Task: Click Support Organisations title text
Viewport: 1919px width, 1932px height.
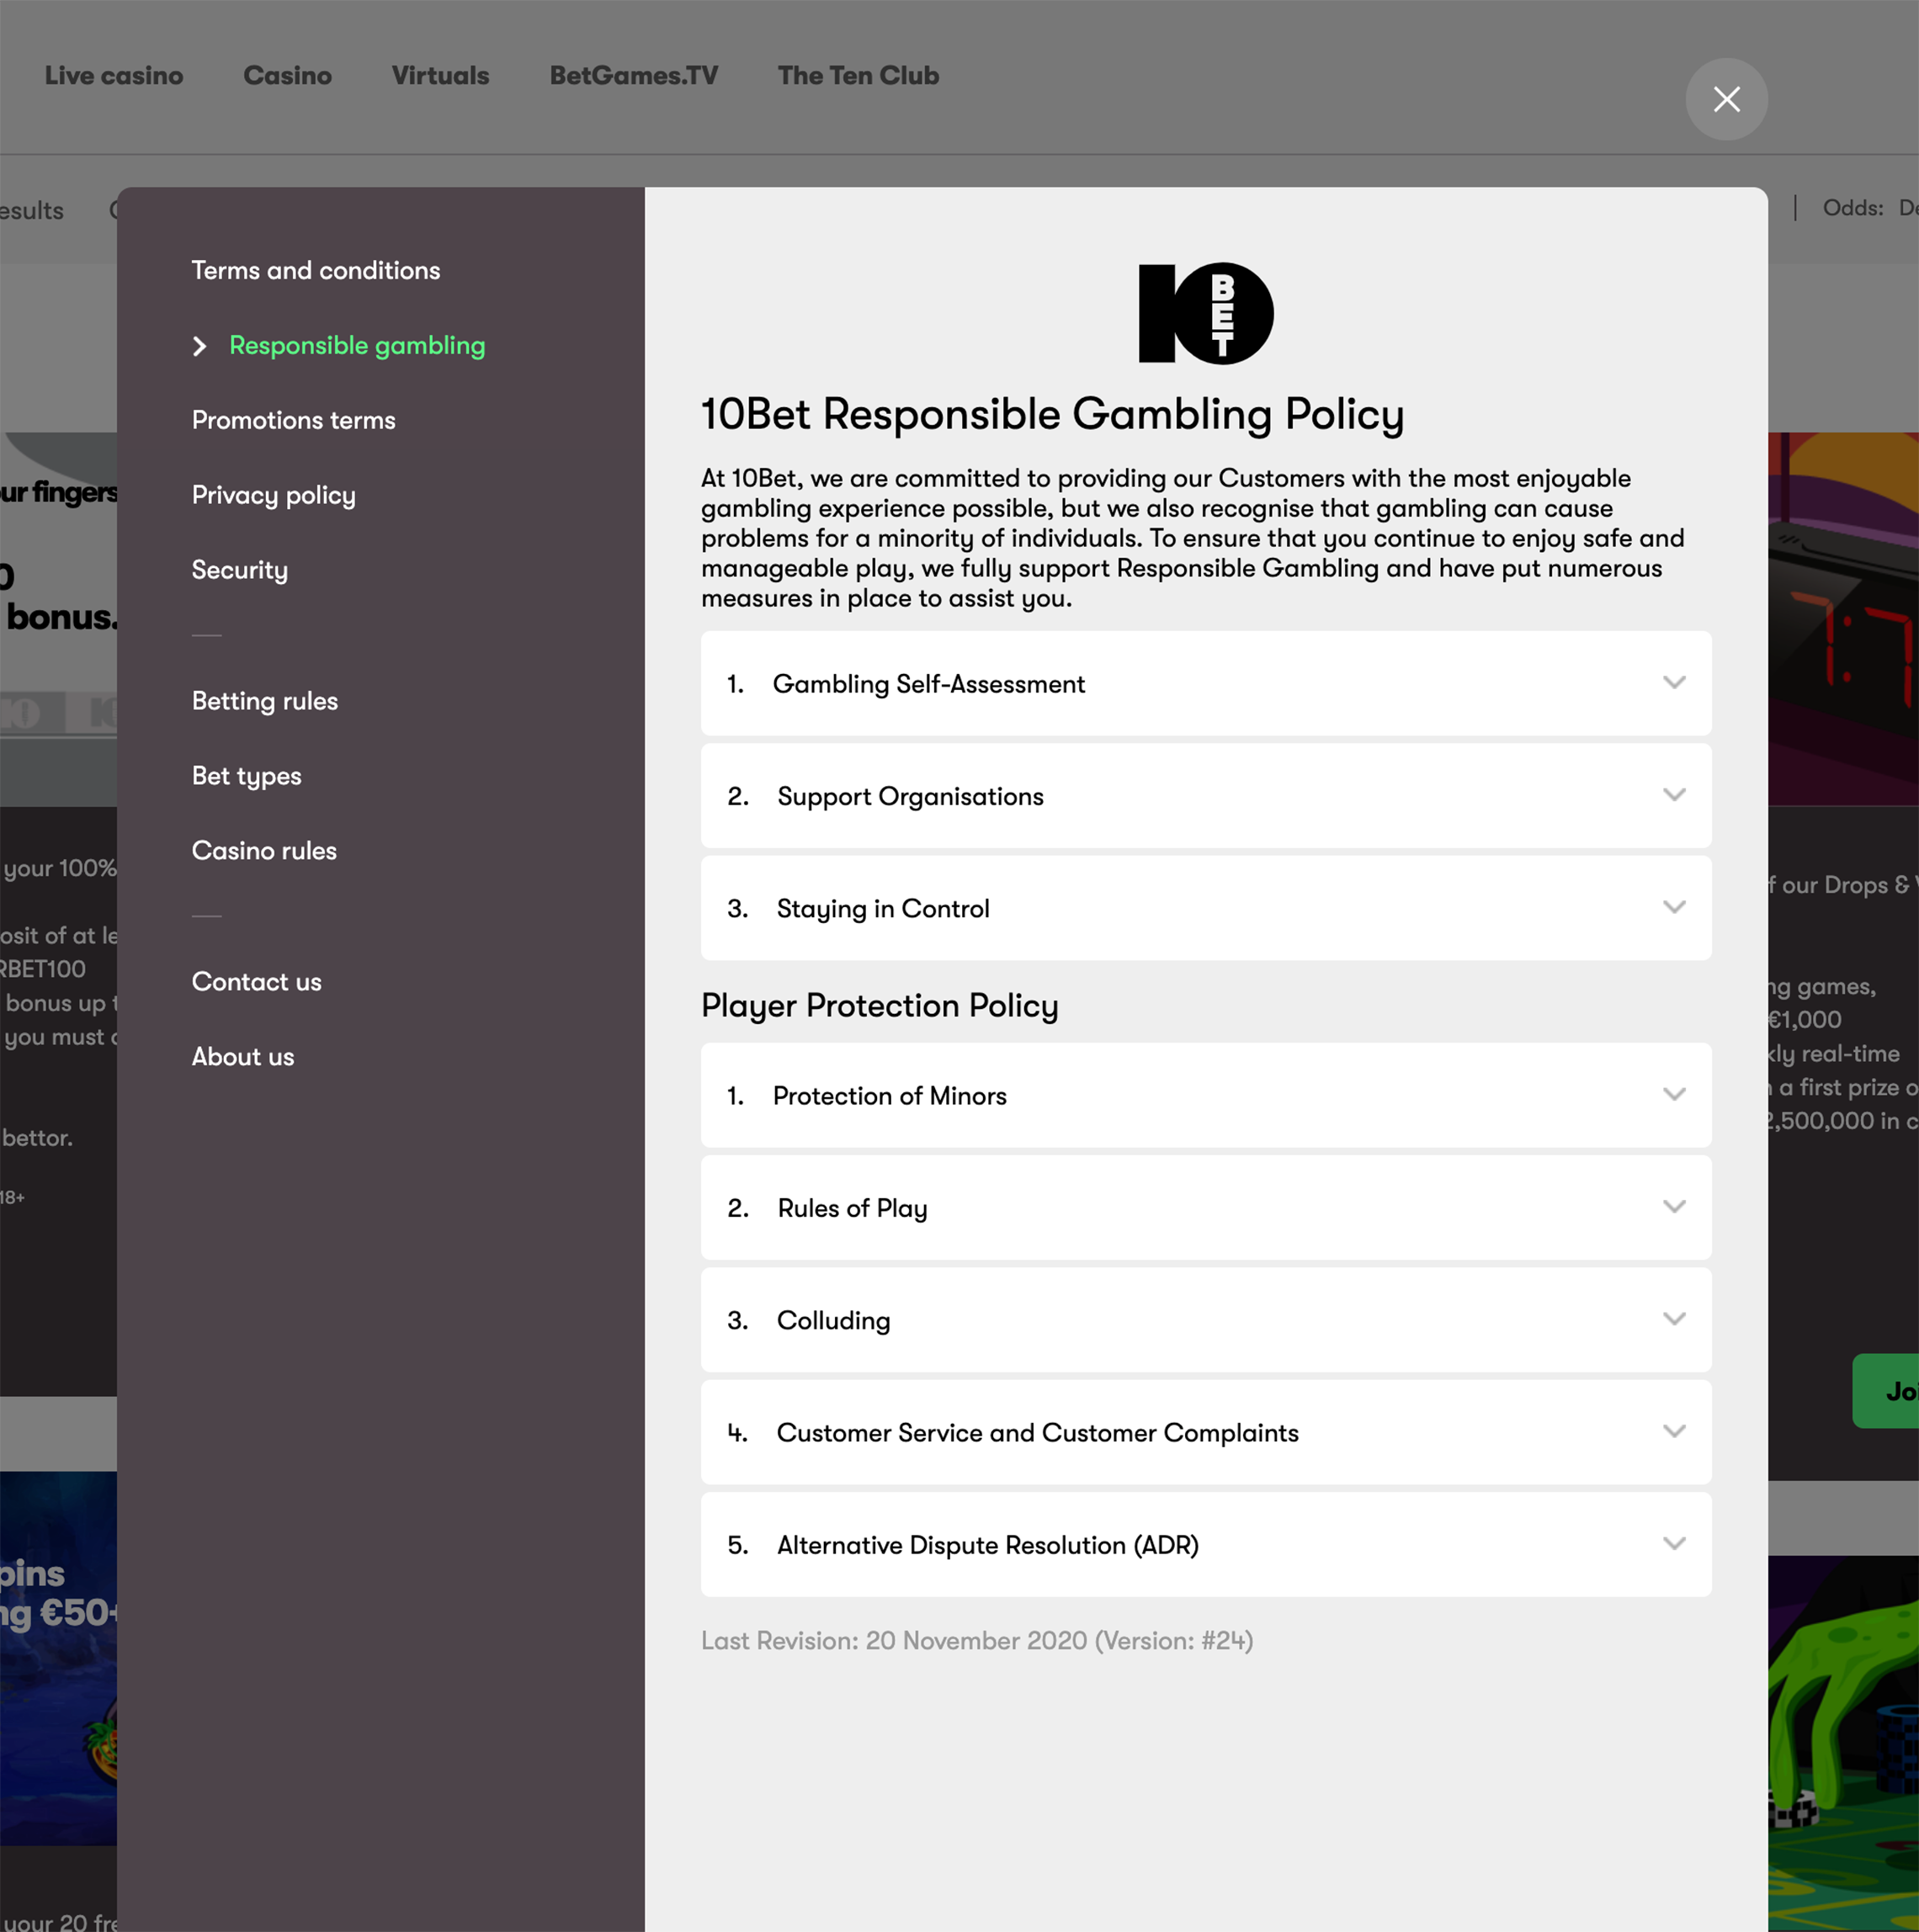Action: click(911, 796)
